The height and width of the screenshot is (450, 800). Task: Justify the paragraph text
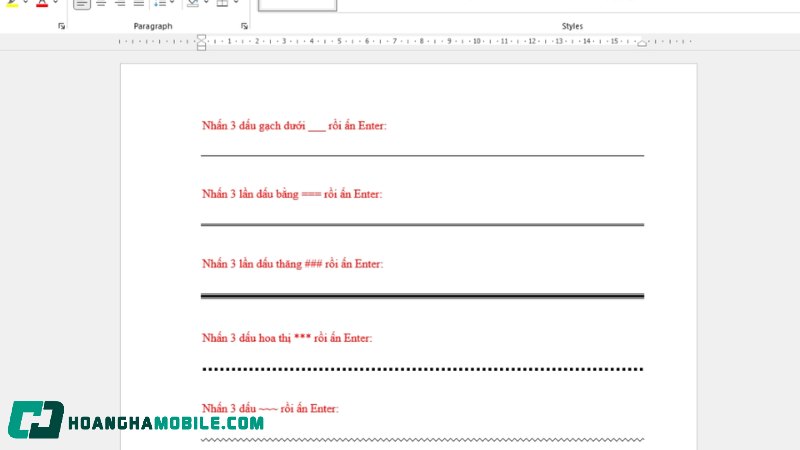(x=139, y=4)
